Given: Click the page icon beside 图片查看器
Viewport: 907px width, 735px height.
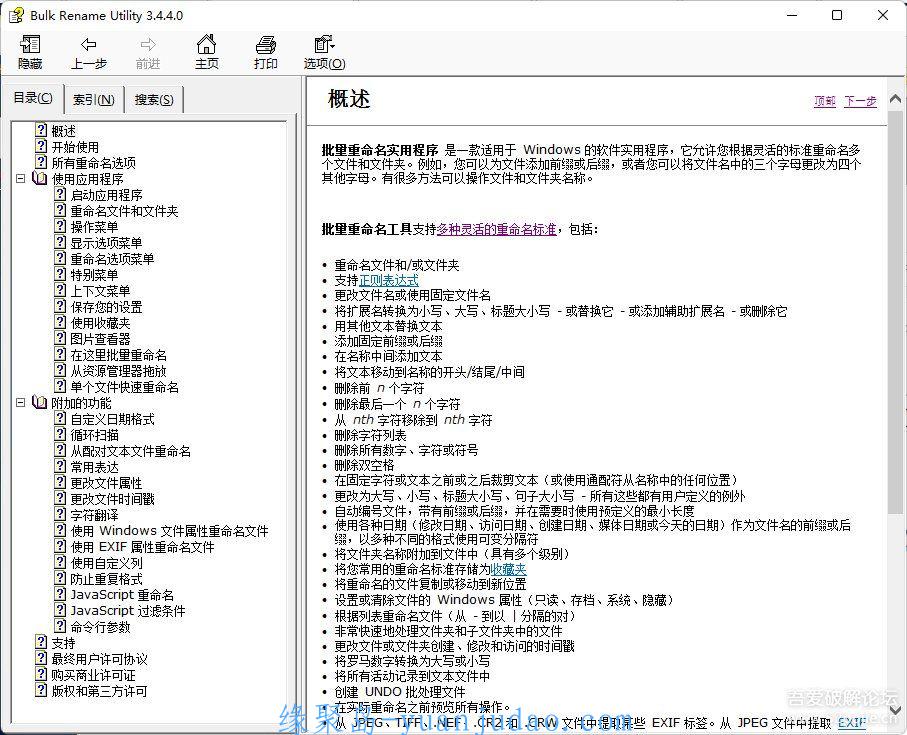Looking at the screenshot, I should point(60,338).
